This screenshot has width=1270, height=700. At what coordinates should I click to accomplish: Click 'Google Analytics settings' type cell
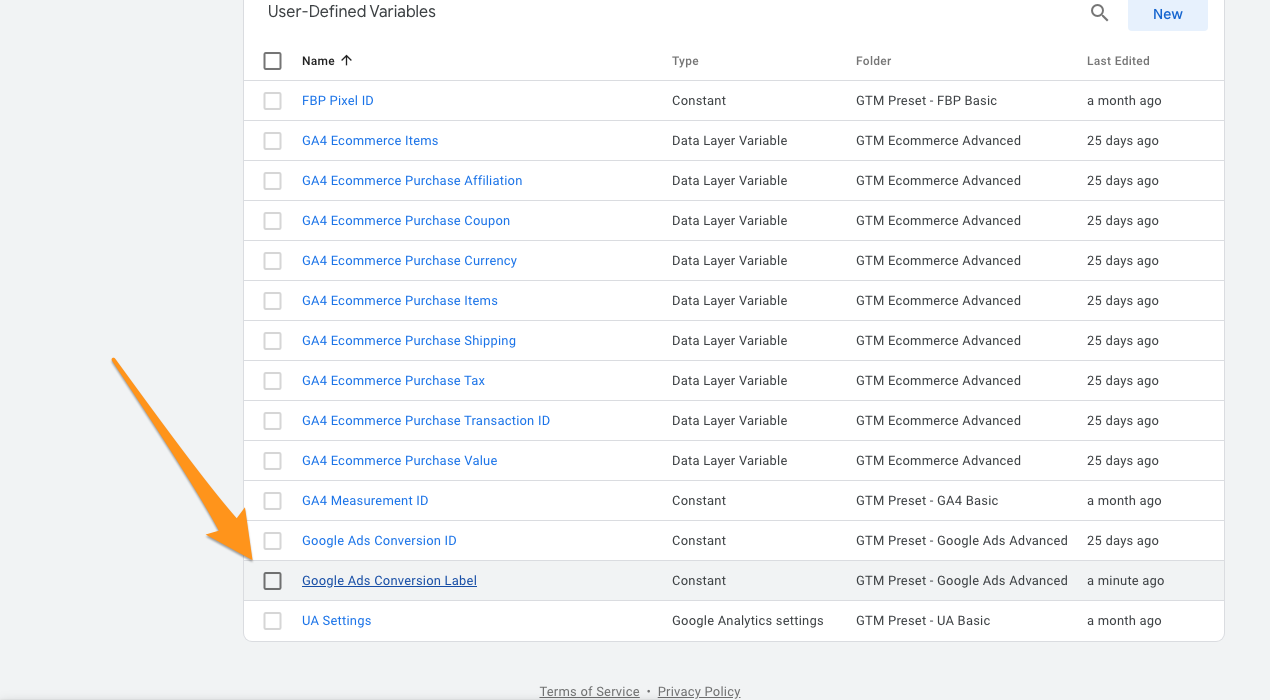tap(748, 621)
